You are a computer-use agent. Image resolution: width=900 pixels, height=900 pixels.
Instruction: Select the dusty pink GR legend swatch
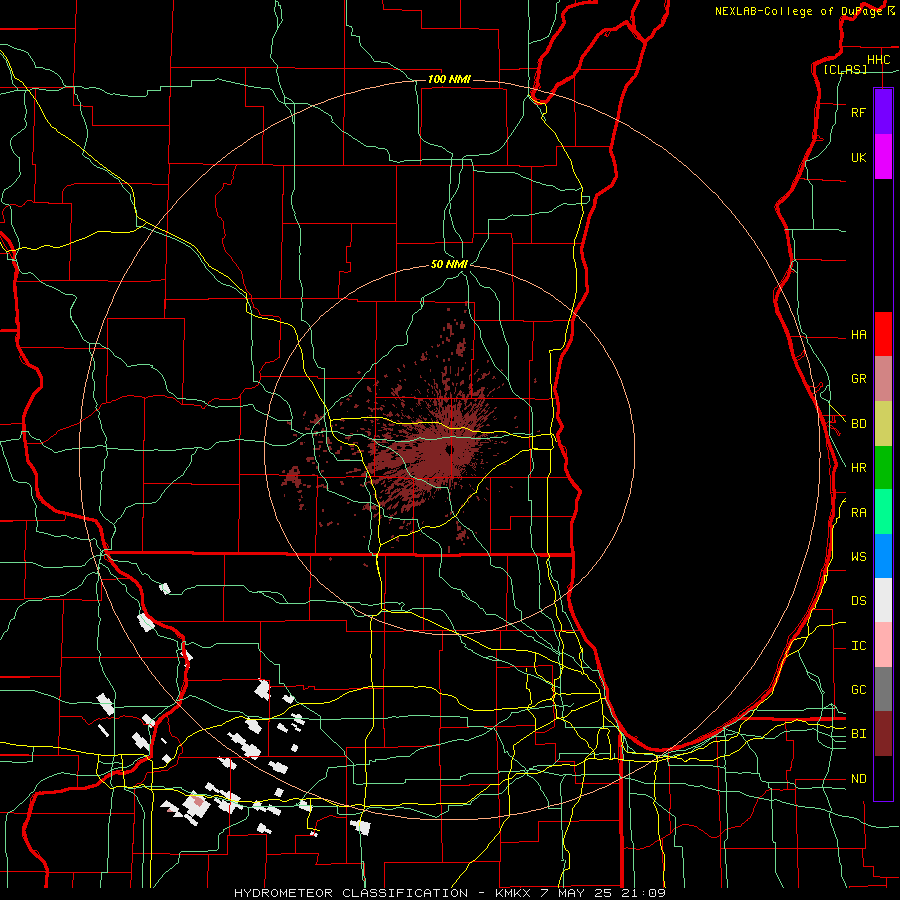[x=883, y=379]
